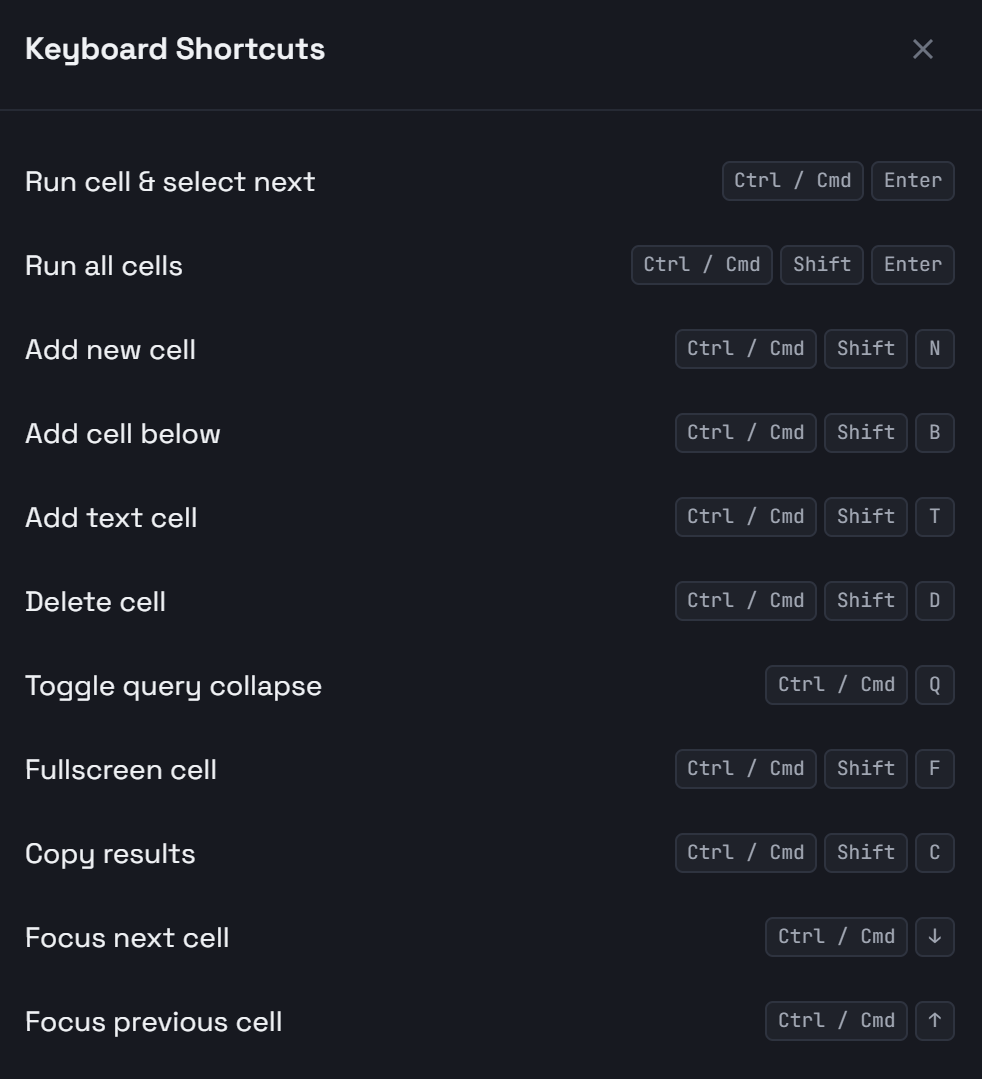Click the C key badge for Copy results
Image resolution: width=982 pixels, height=1079 pixels.
click(936, 853)
